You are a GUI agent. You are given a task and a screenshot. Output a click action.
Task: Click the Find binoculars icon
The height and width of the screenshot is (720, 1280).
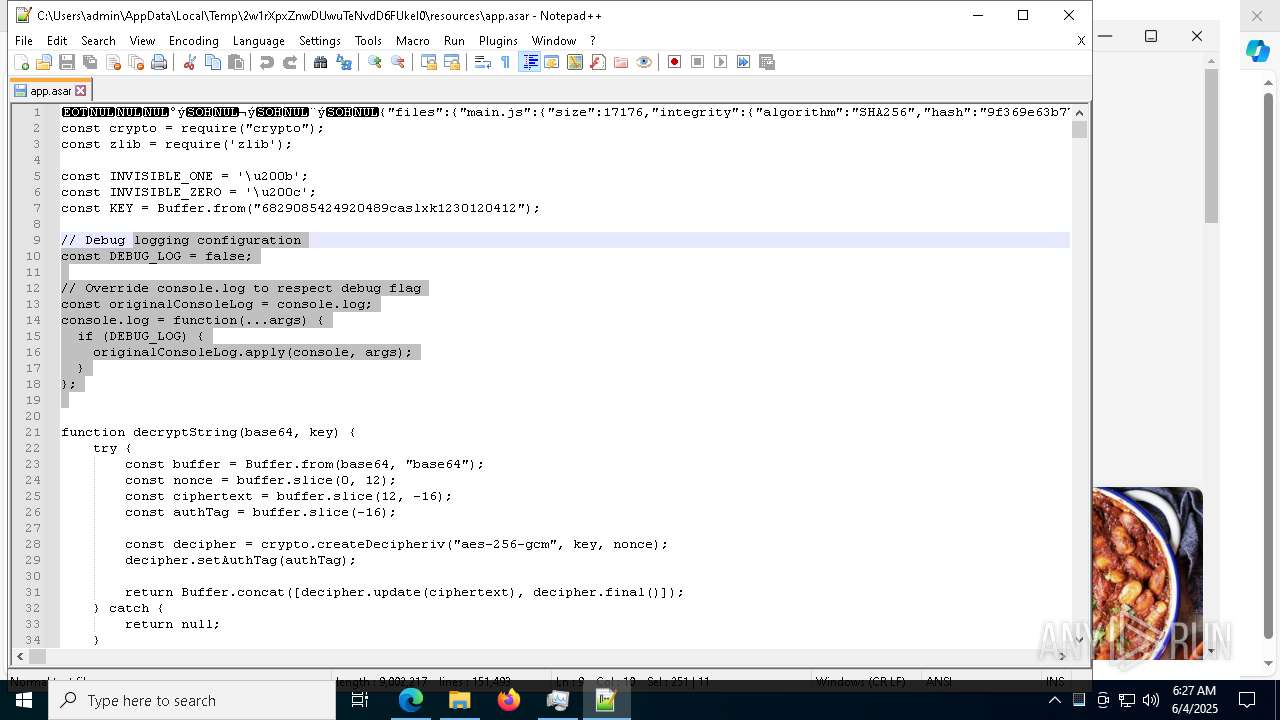(320, 62)
